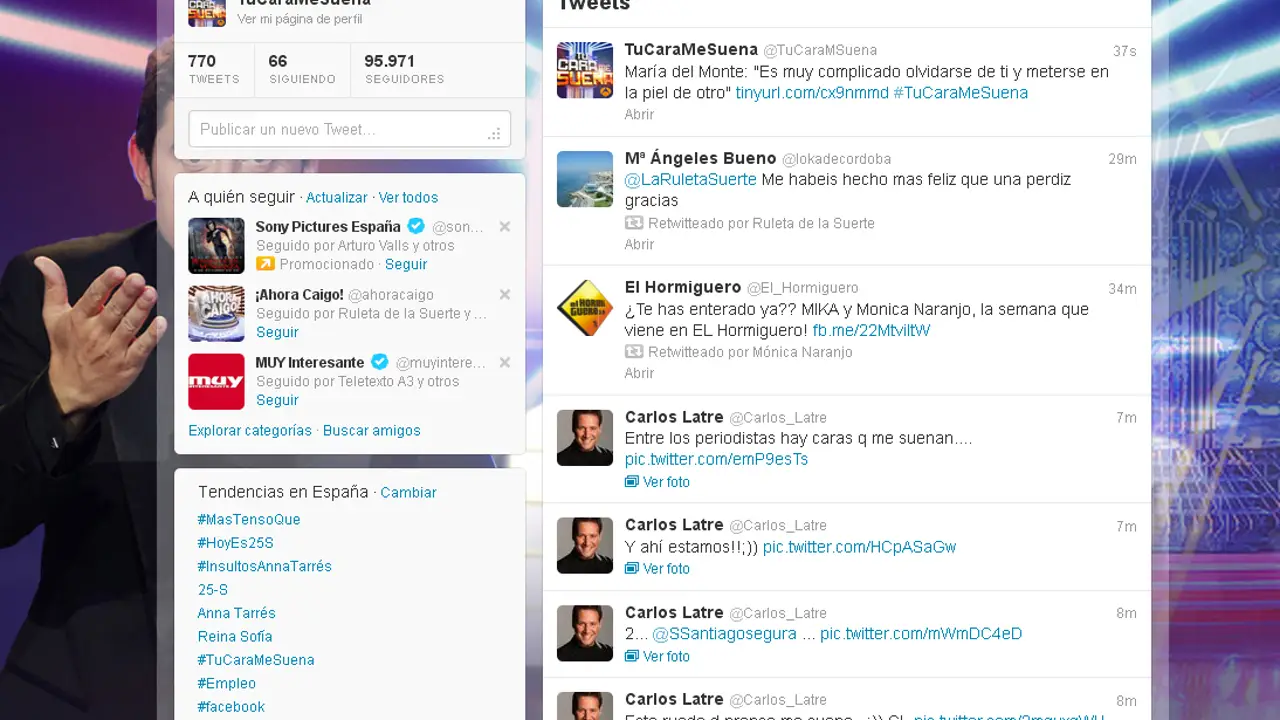Dismiss the Sony Pictures España follow suggestion
The image size is (1280, 720).
click(505, 227)
